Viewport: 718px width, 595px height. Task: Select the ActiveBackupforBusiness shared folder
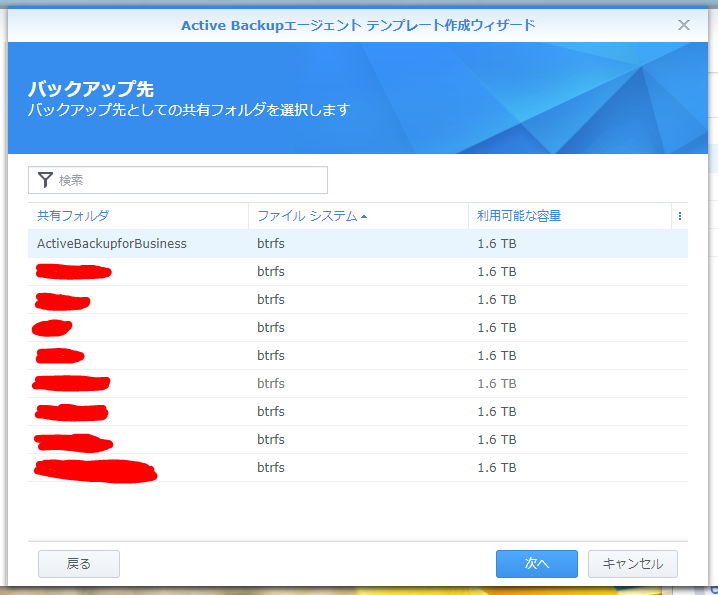click(358, 244)
